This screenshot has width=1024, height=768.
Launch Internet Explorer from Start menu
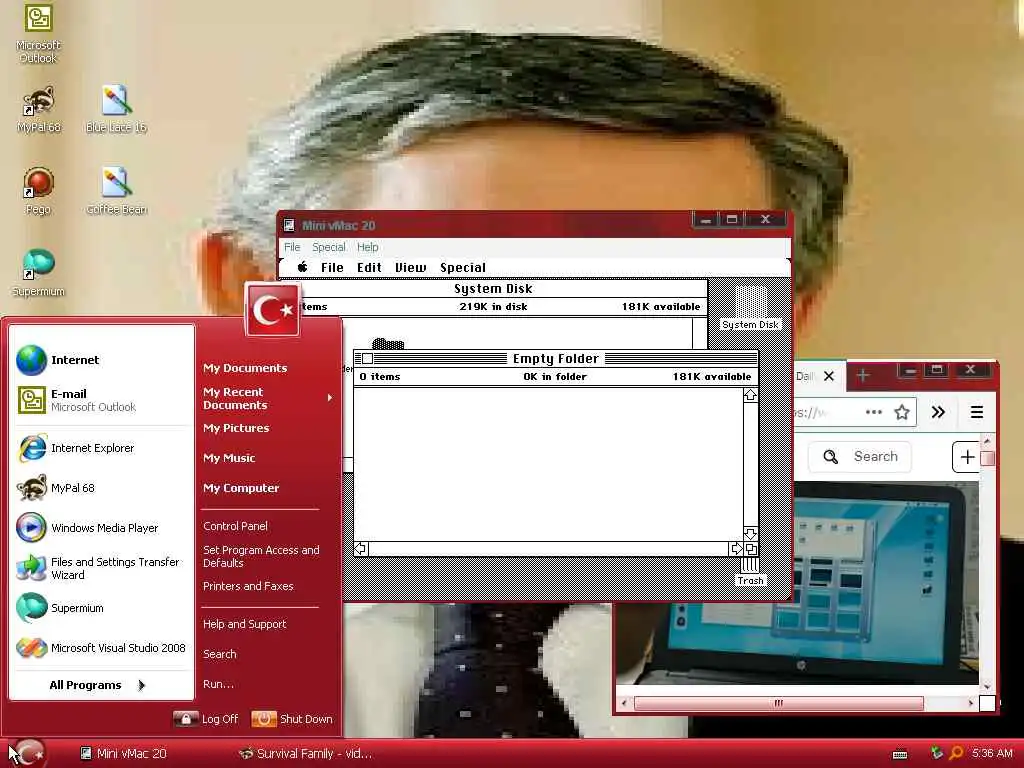[103, 448]
